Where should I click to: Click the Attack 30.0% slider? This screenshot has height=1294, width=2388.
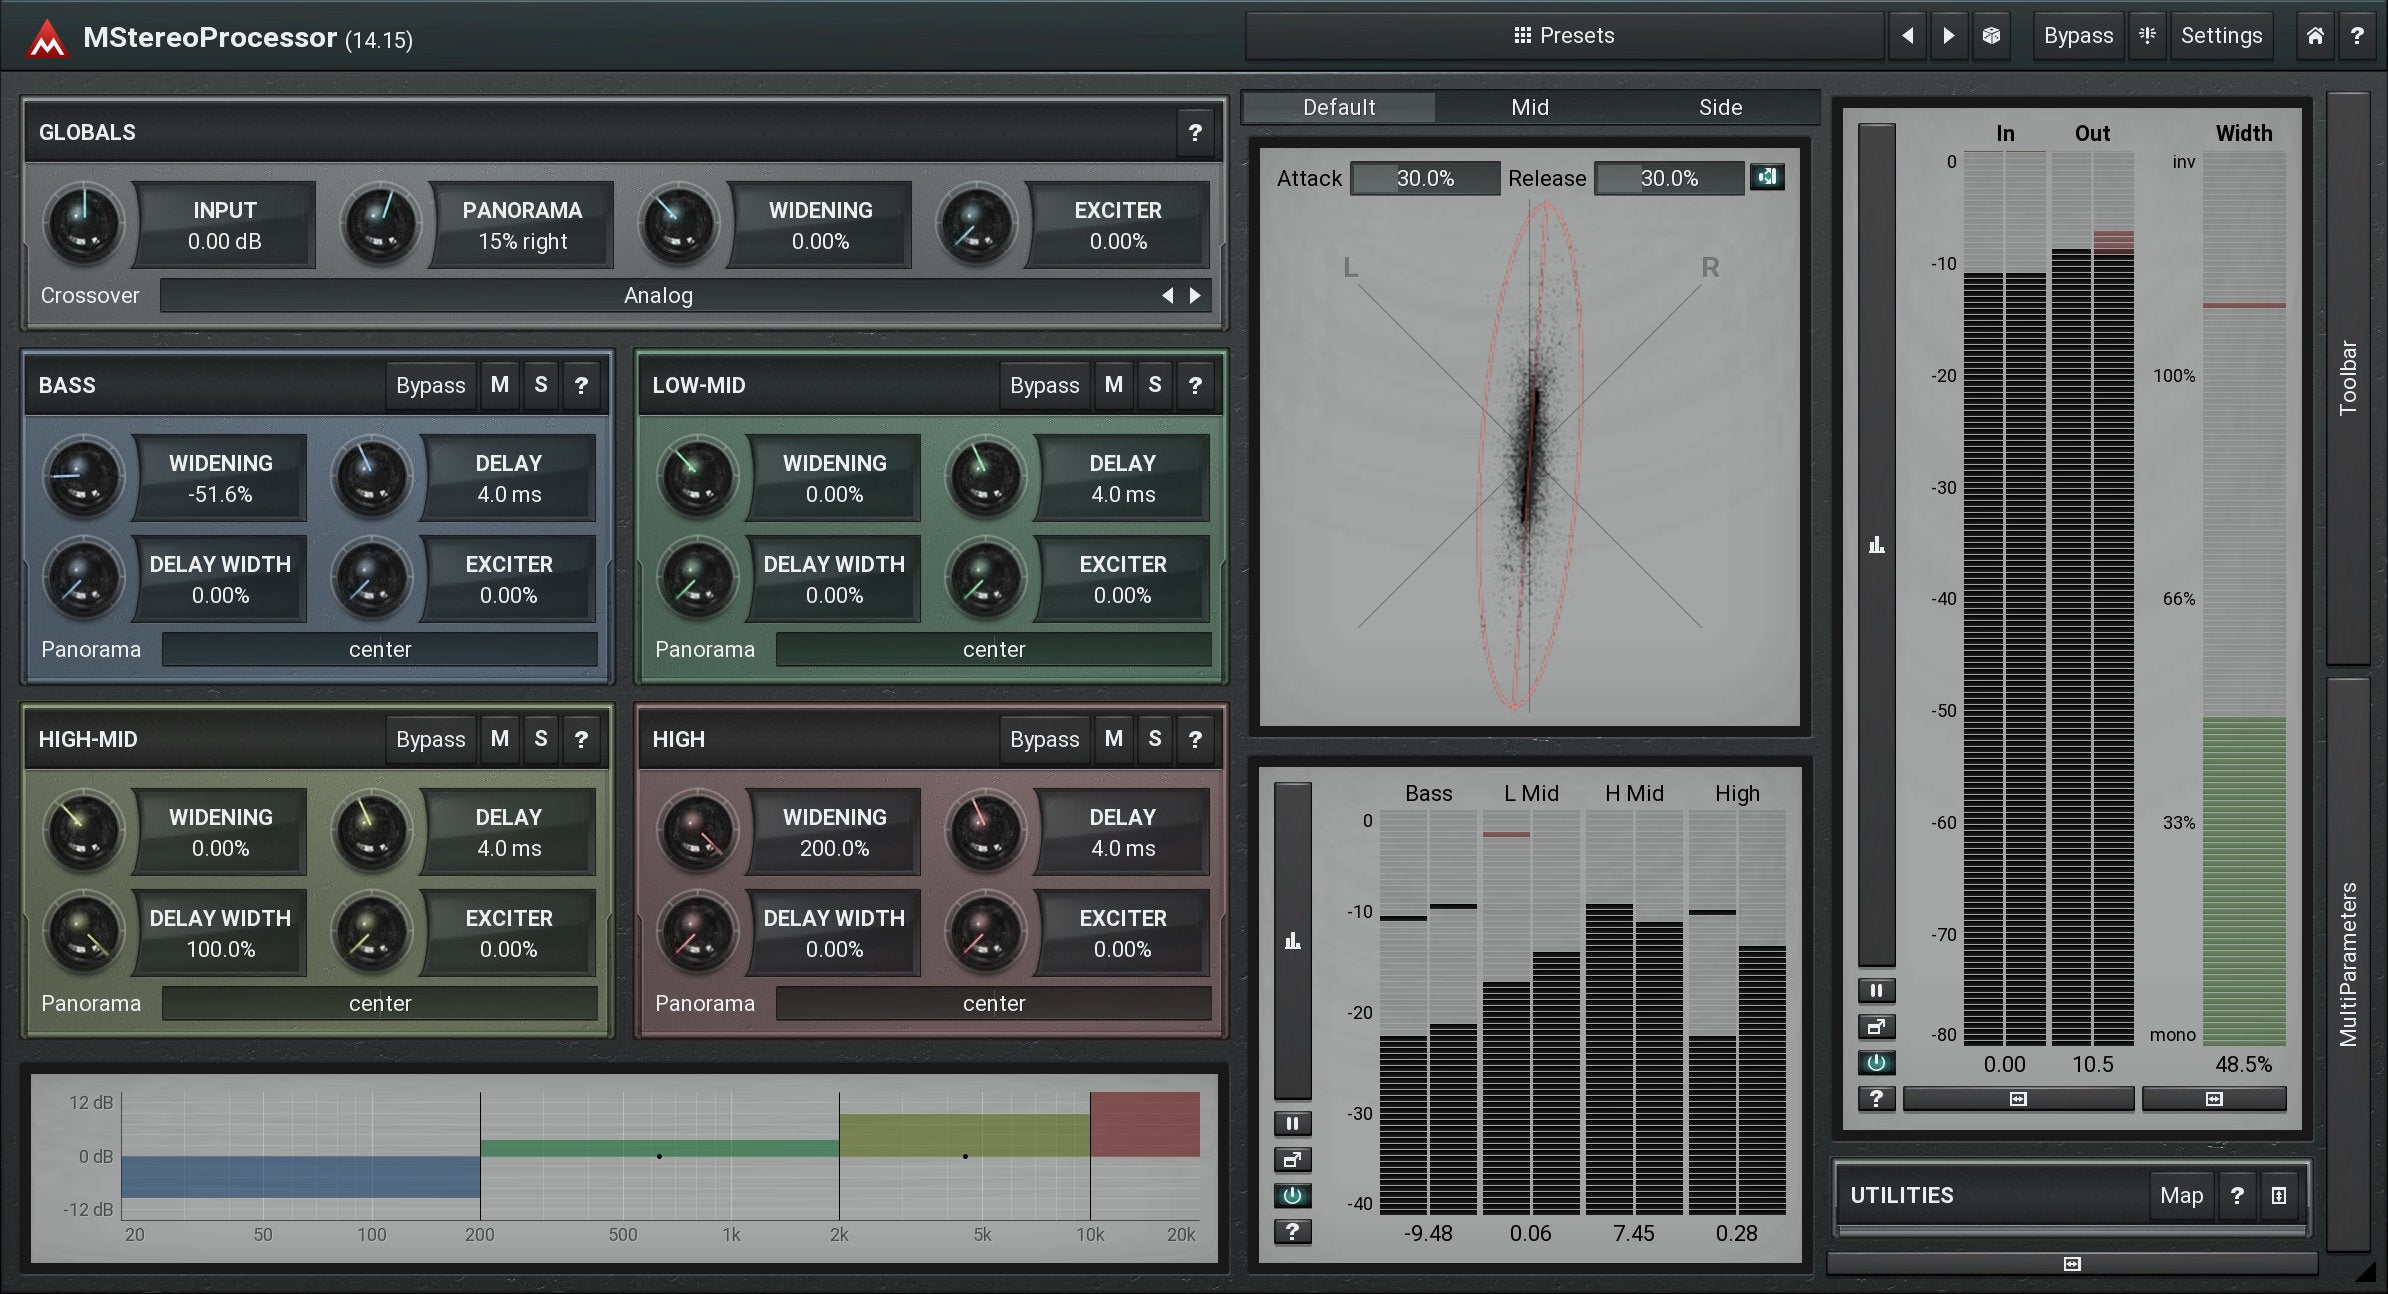pyautogui.click(x=1425, y=178)
